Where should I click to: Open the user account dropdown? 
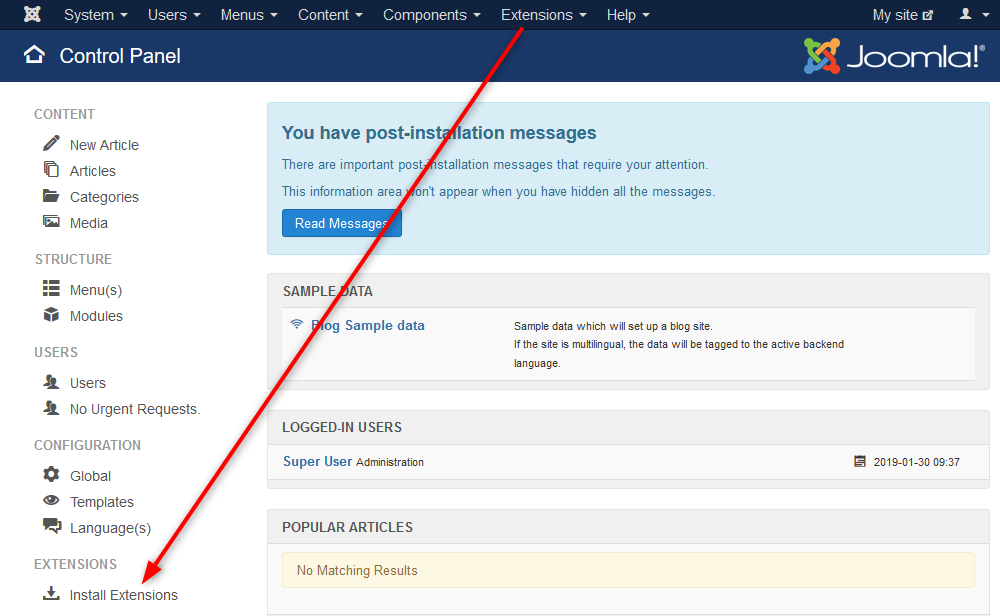pyautogui.click(x=971, y=15)
